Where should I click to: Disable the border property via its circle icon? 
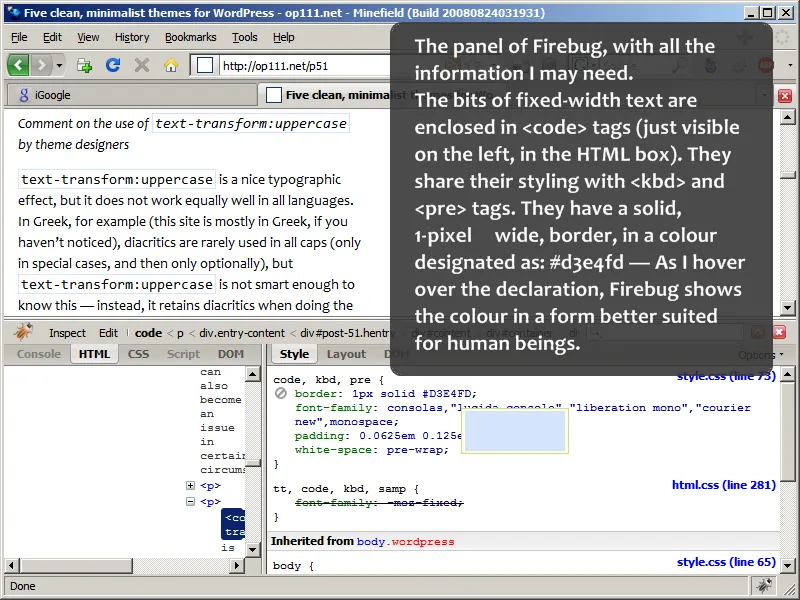point(281,393)
